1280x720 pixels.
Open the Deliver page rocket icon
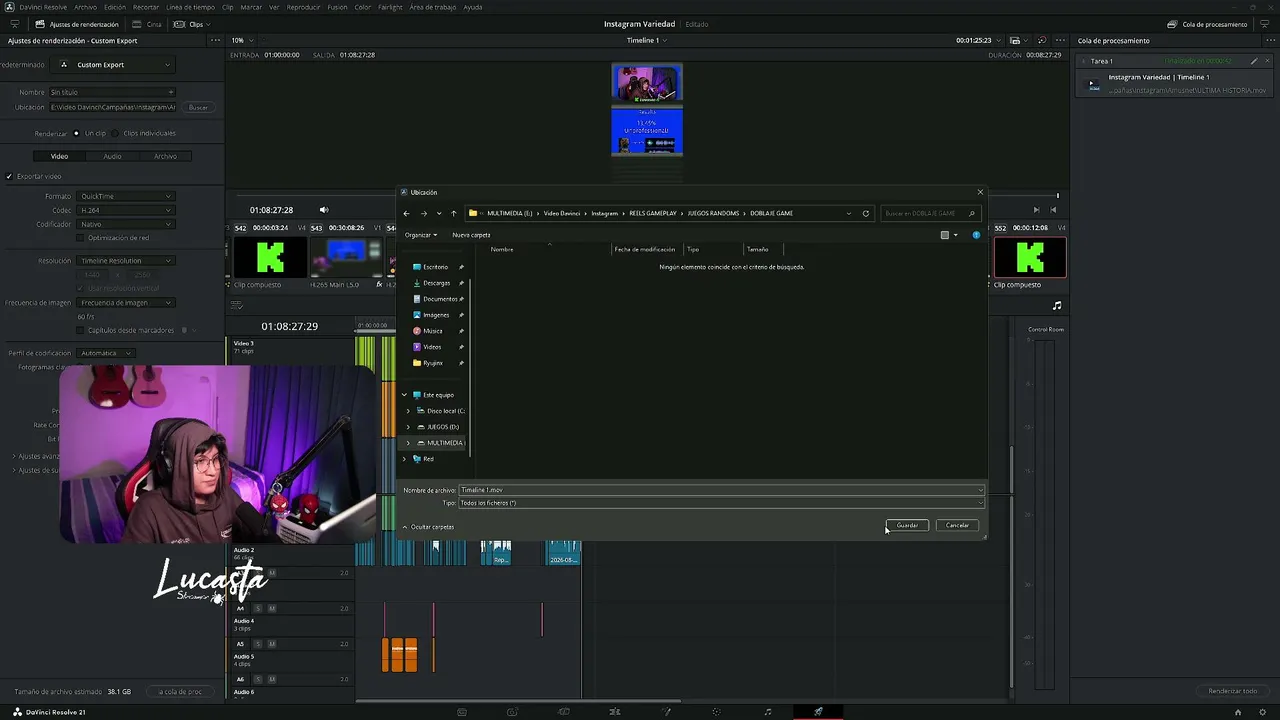point(818,712)
